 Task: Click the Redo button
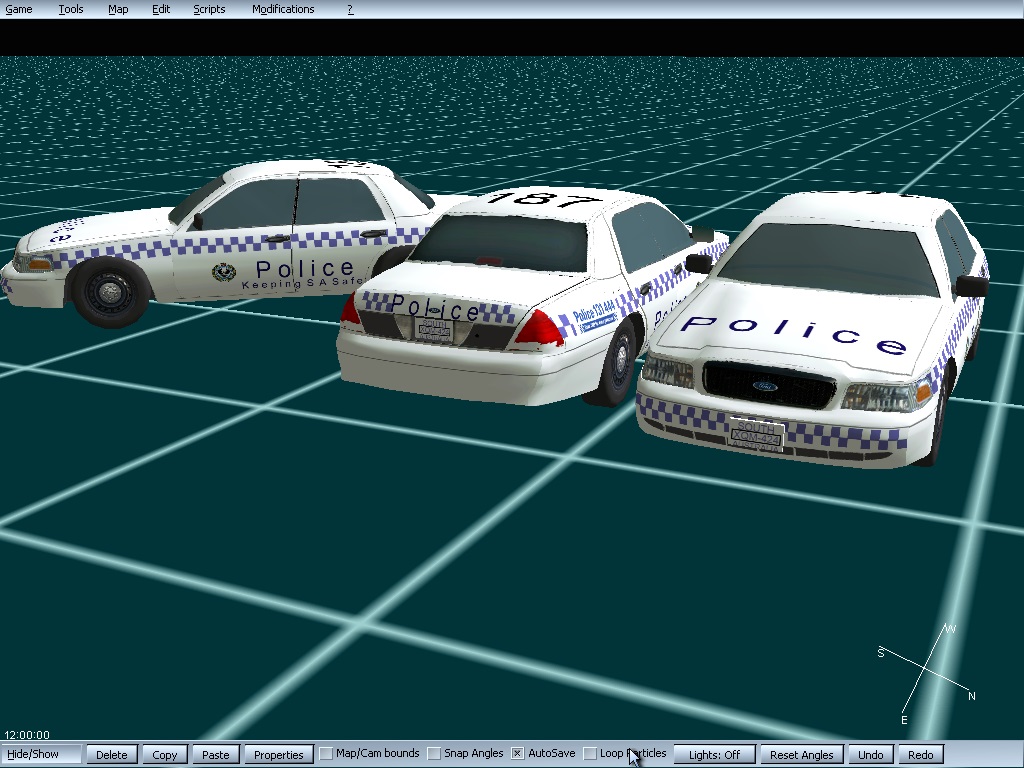click(920, 754)
